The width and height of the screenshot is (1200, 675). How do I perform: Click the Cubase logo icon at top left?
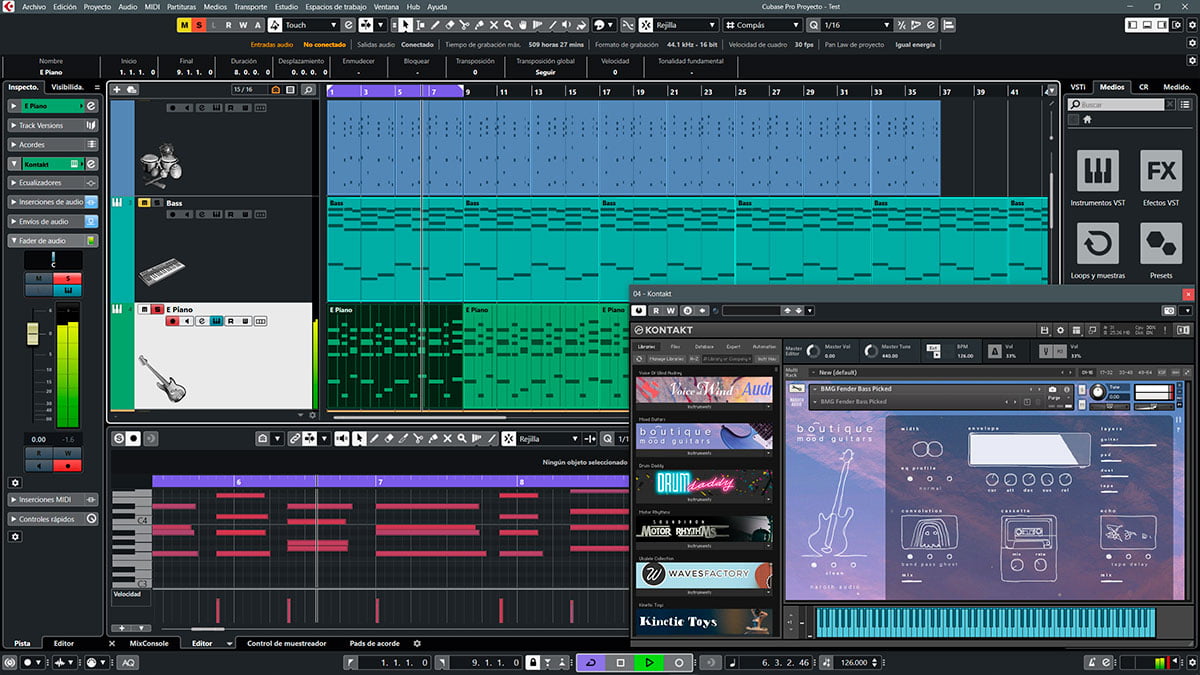[10, 6]
